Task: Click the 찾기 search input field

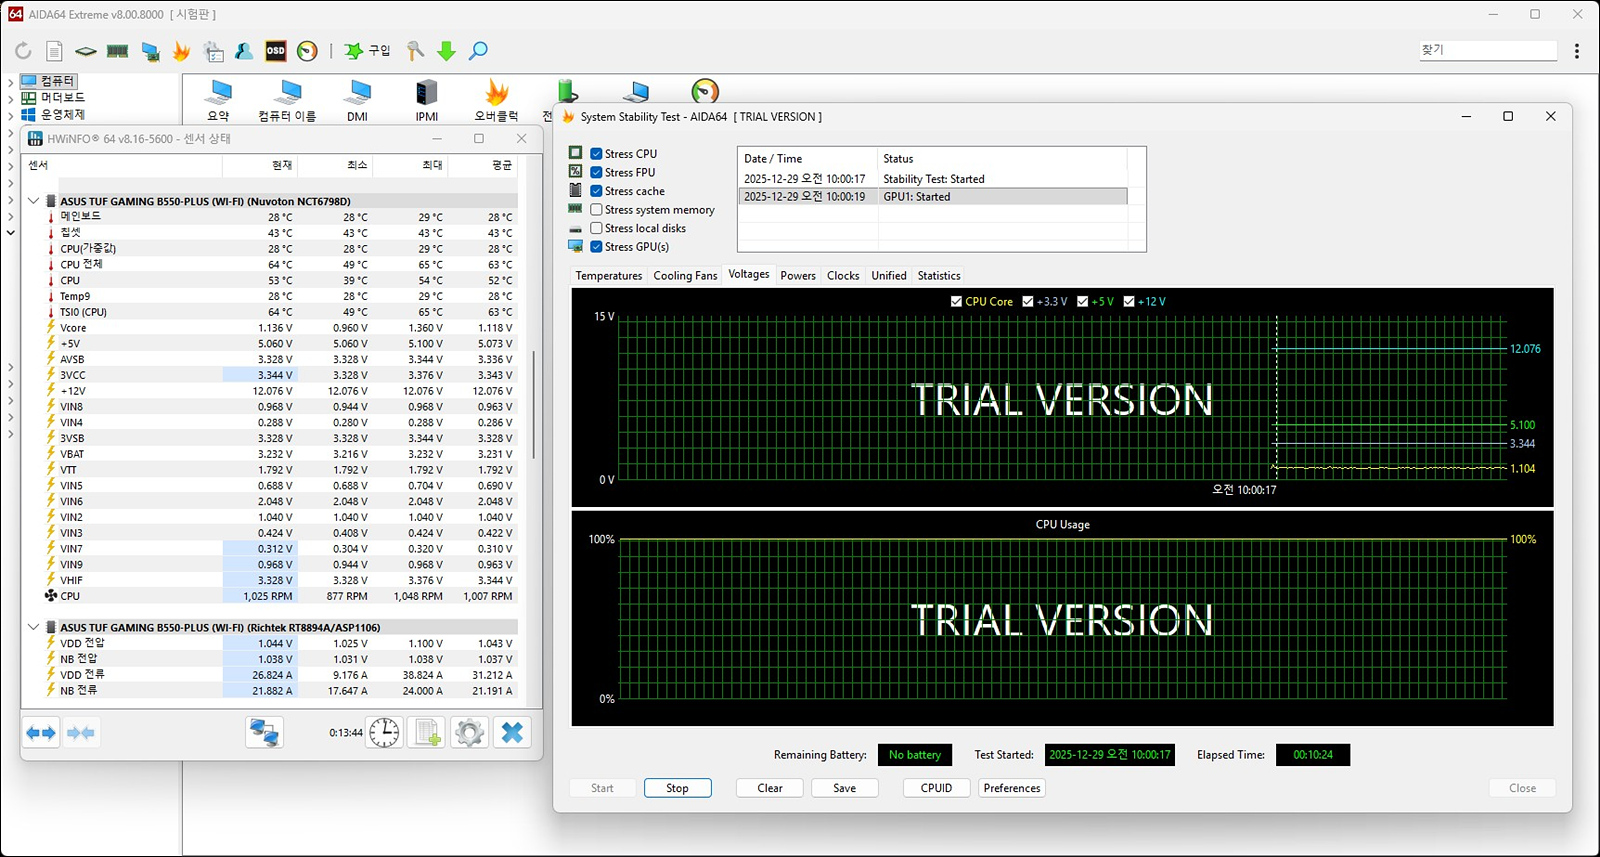Action: [x=1488, y=50]
